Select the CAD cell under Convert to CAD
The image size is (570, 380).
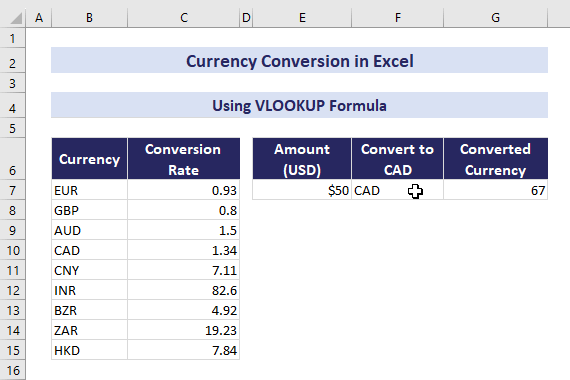398,189
